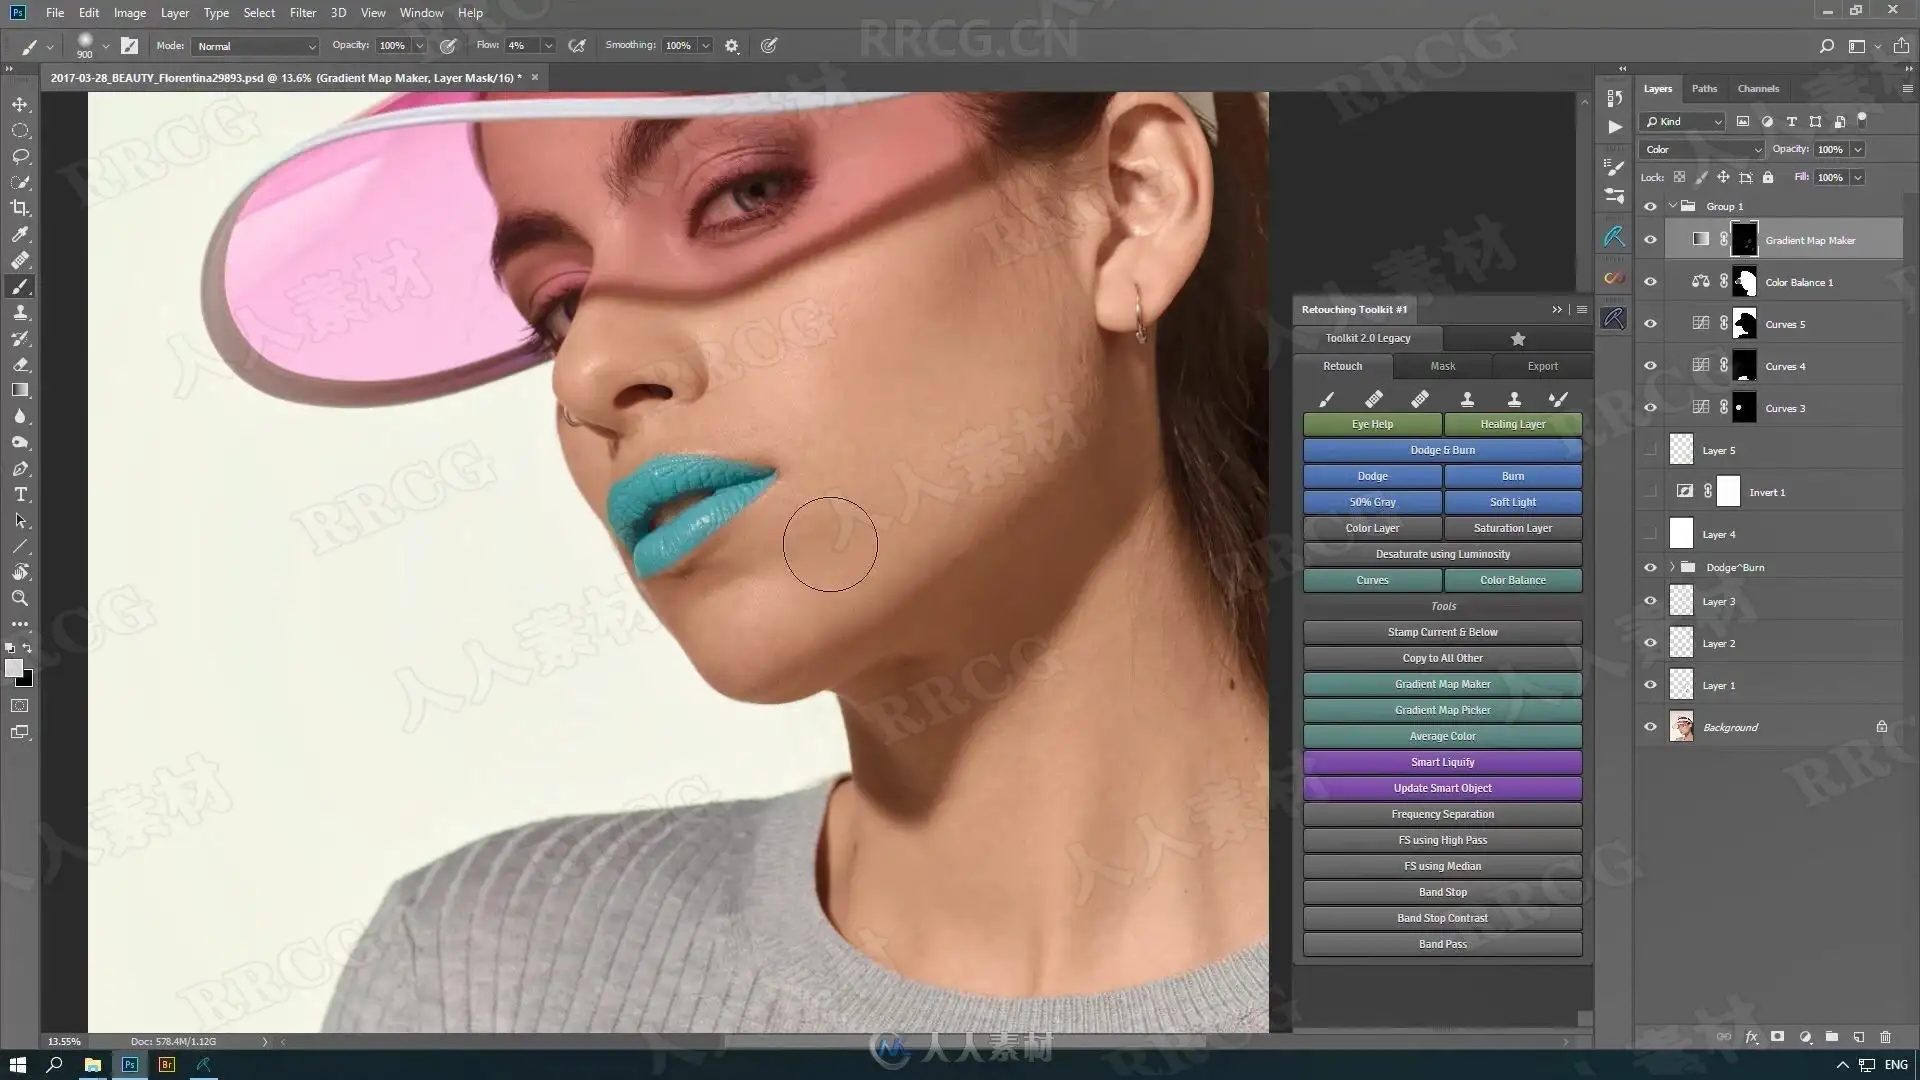The width and height of the screenshot is (1920, 1080).
Task: Select the Crop tool
Action: [x=20, y=208]
